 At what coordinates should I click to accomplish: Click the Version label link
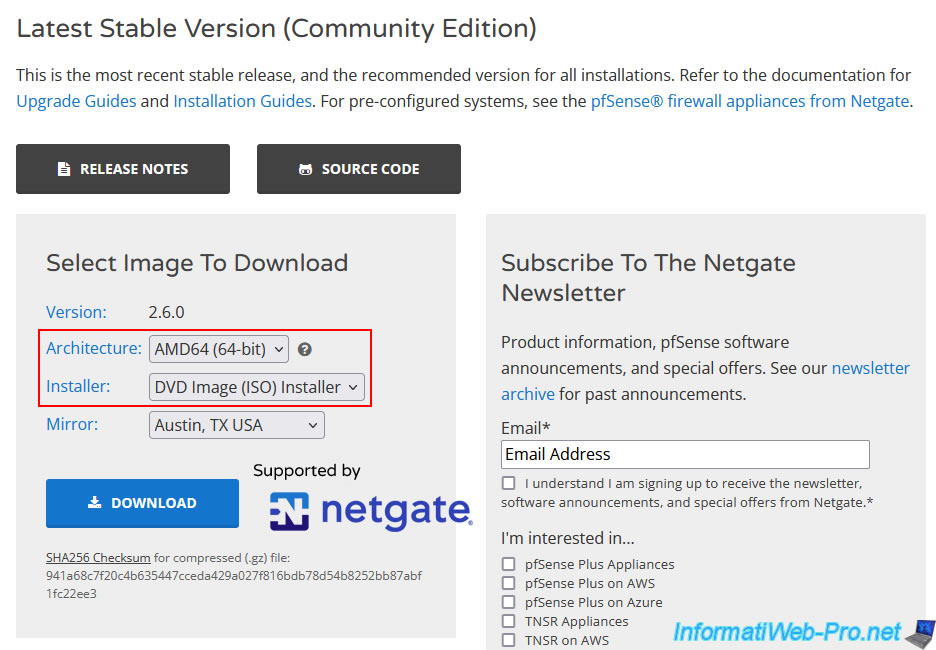click(x=76, y=312)
